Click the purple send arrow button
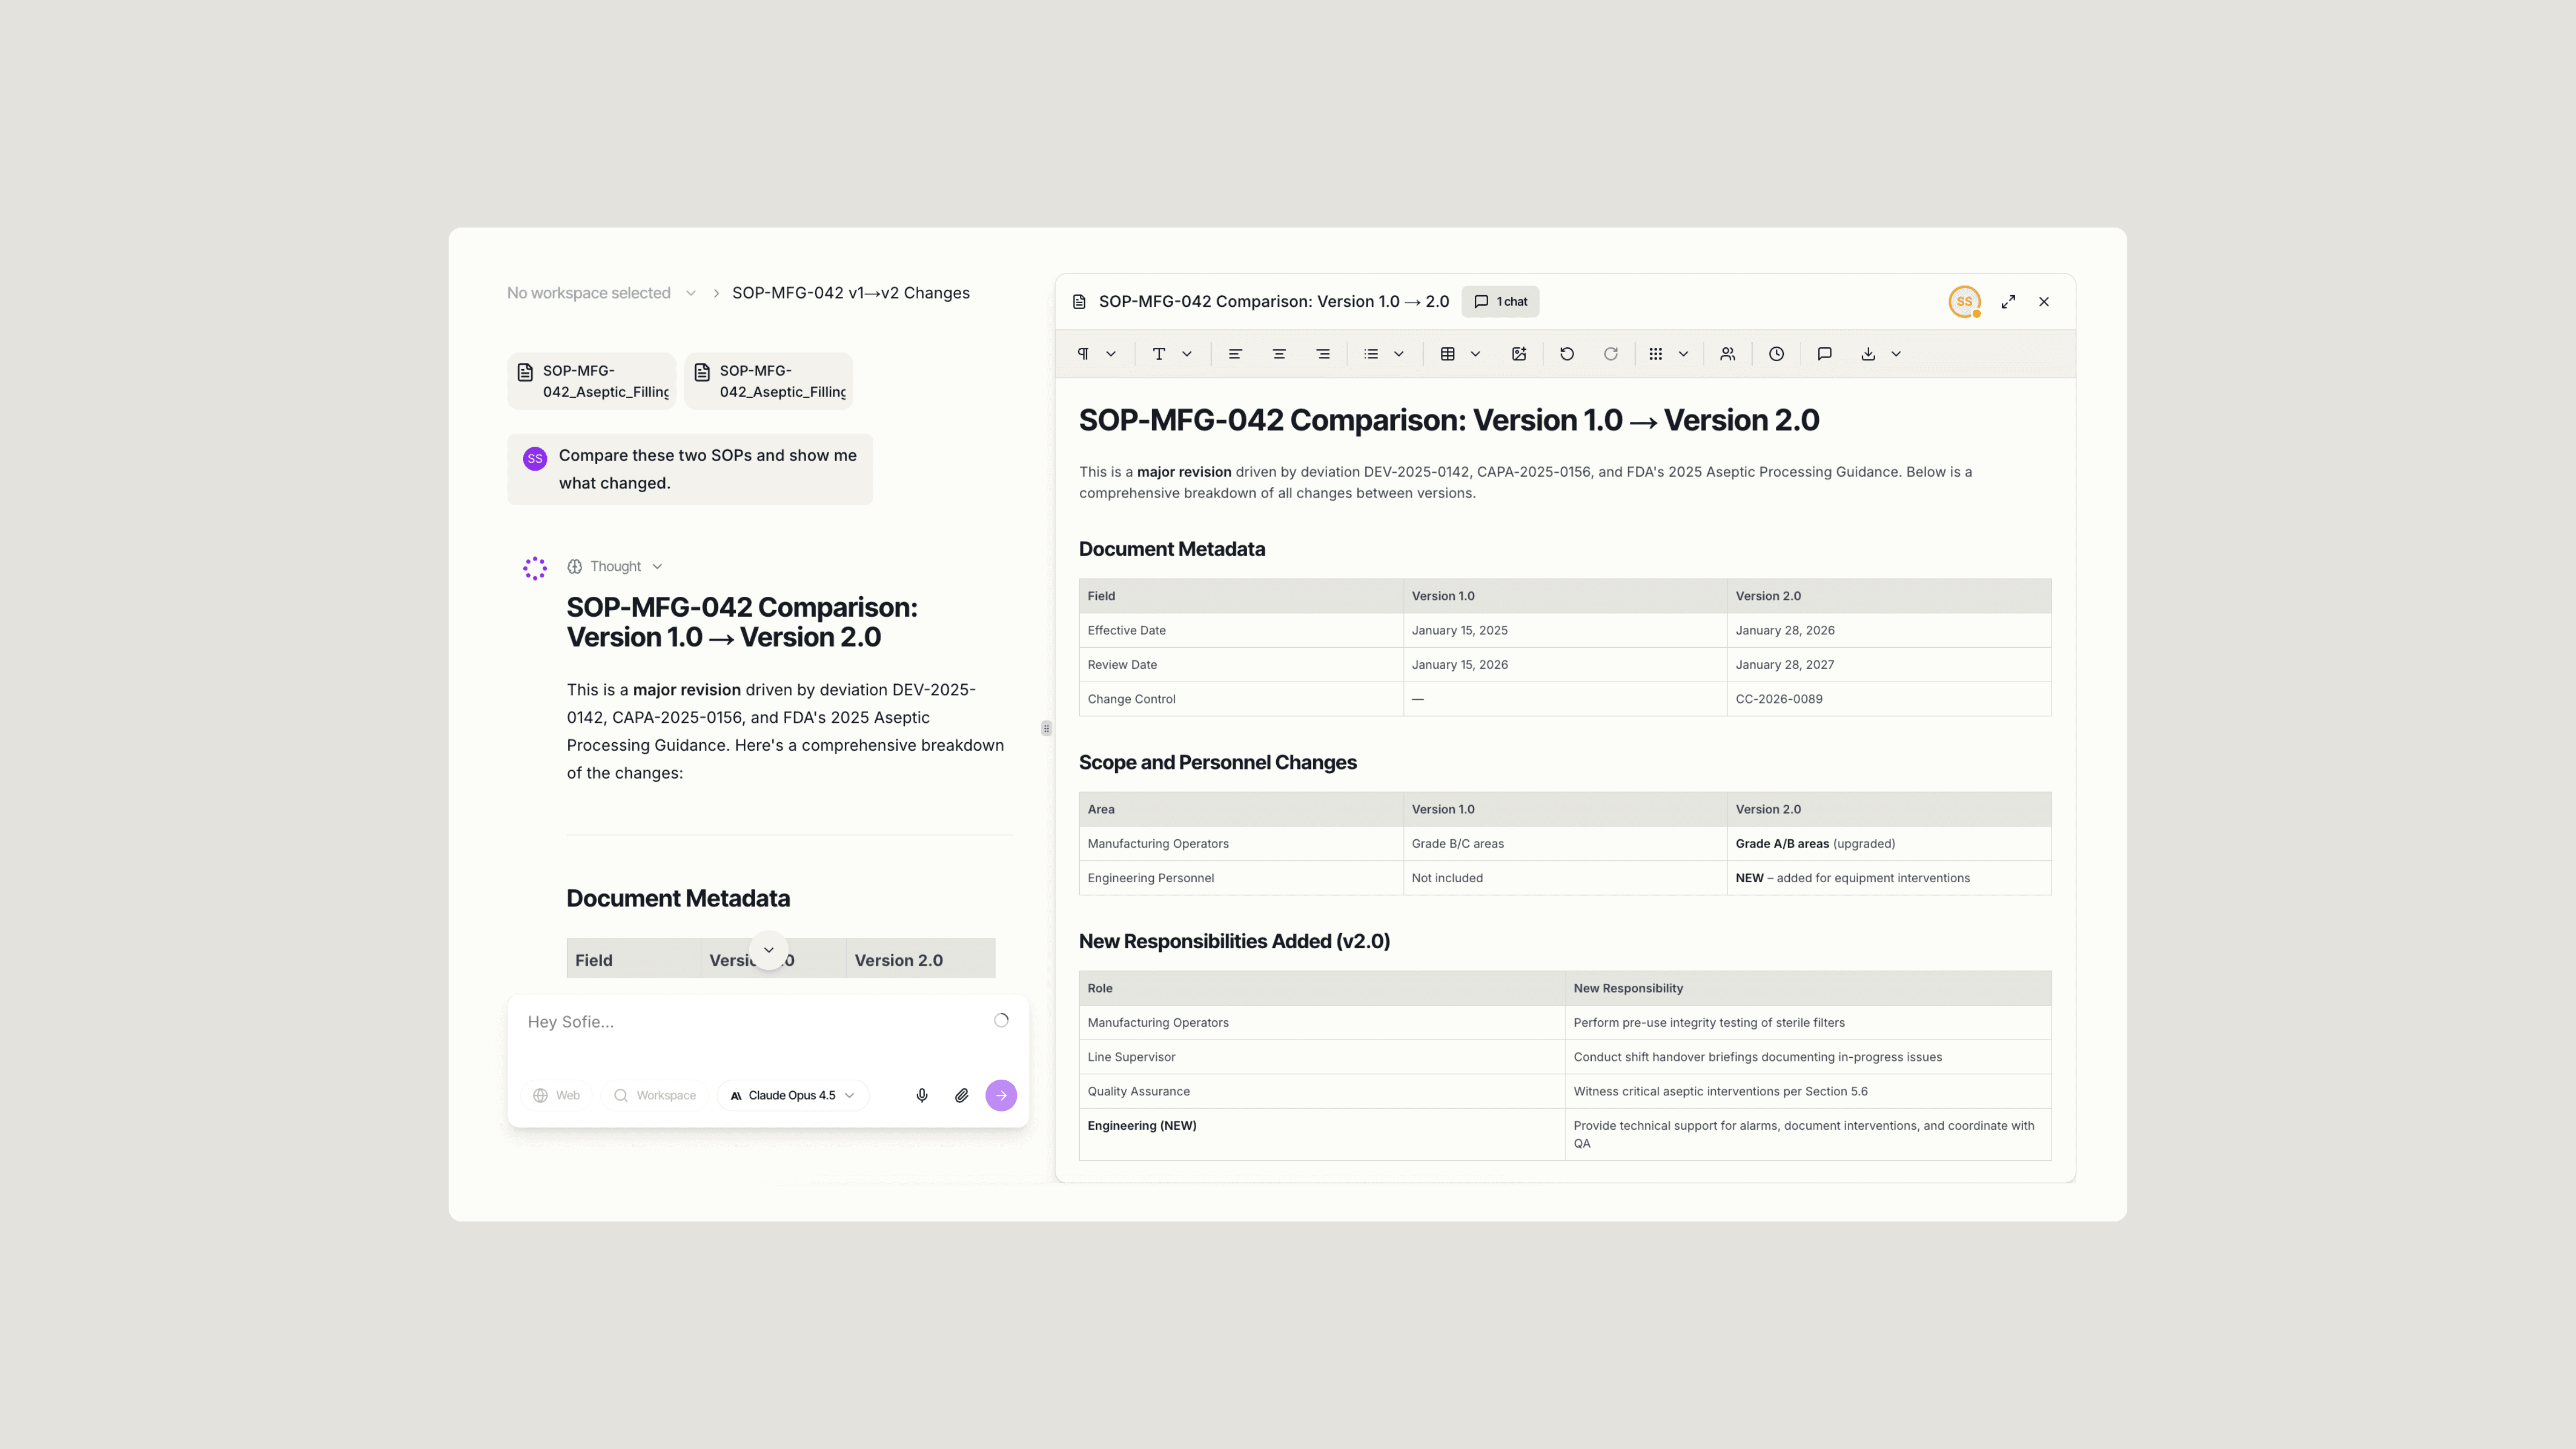The width and height of the screenshot is (2576, 1449). click(x=1001, y=1096)
